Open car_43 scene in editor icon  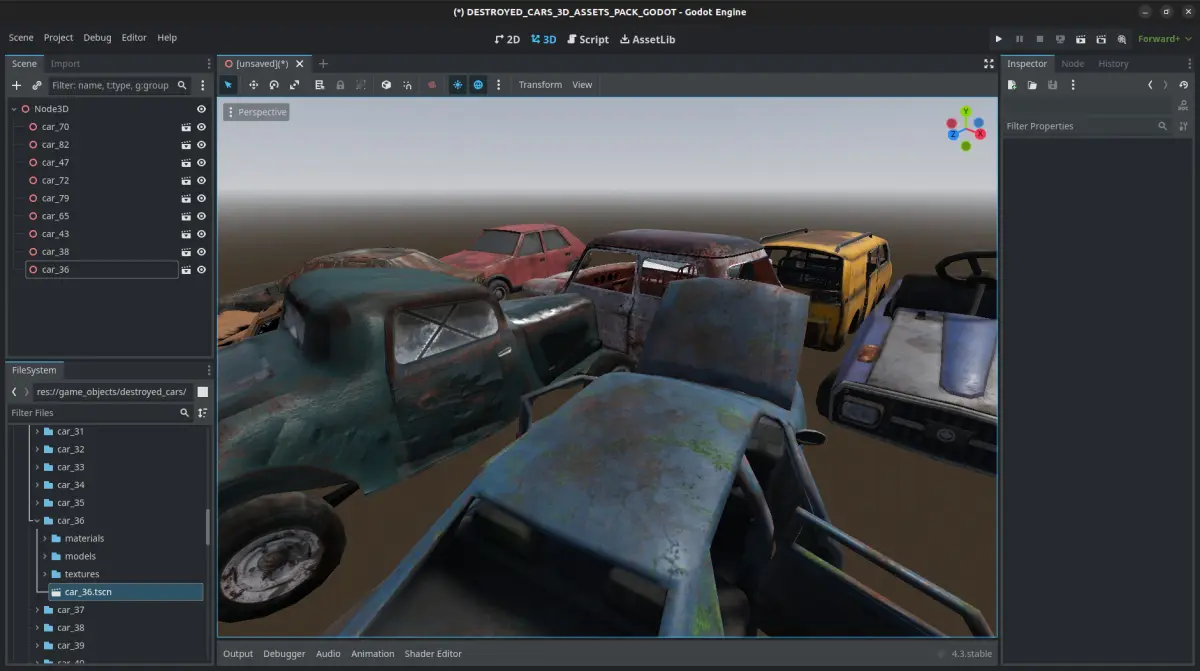(186, 234)
